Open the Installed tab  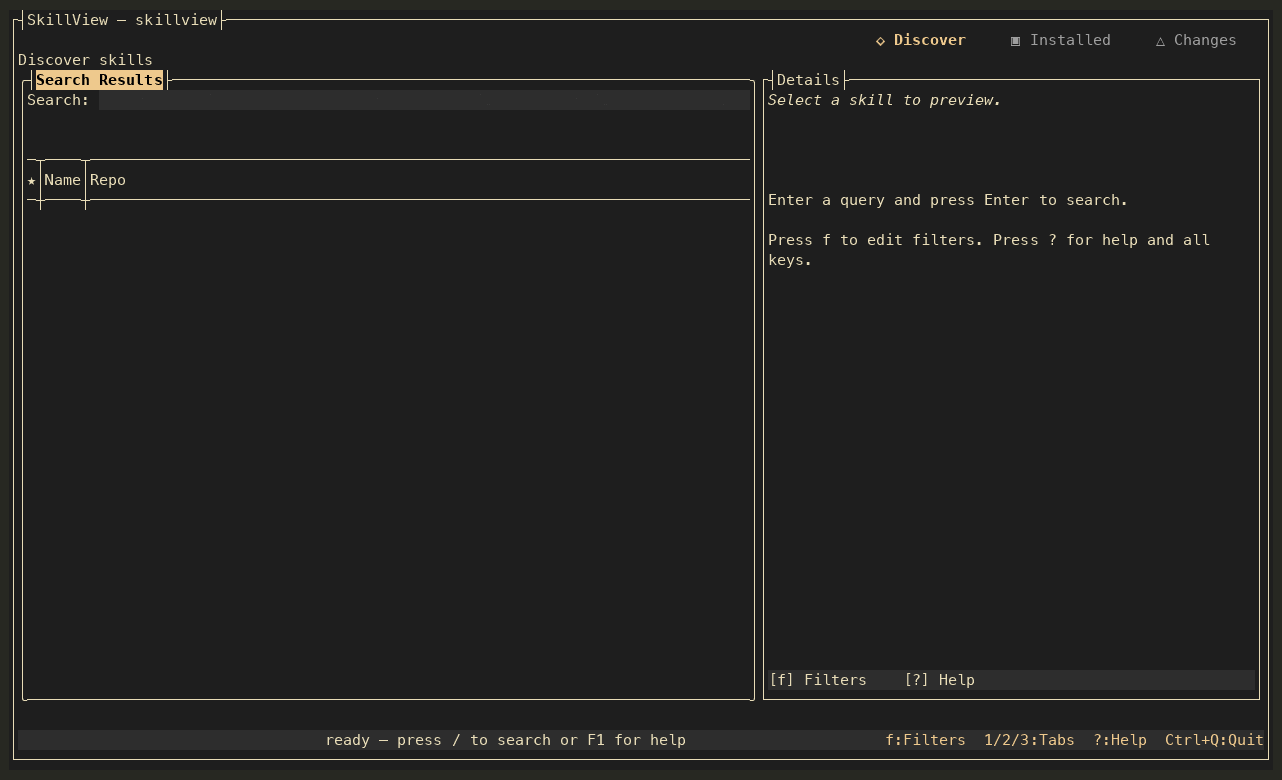click(1060, 40)
